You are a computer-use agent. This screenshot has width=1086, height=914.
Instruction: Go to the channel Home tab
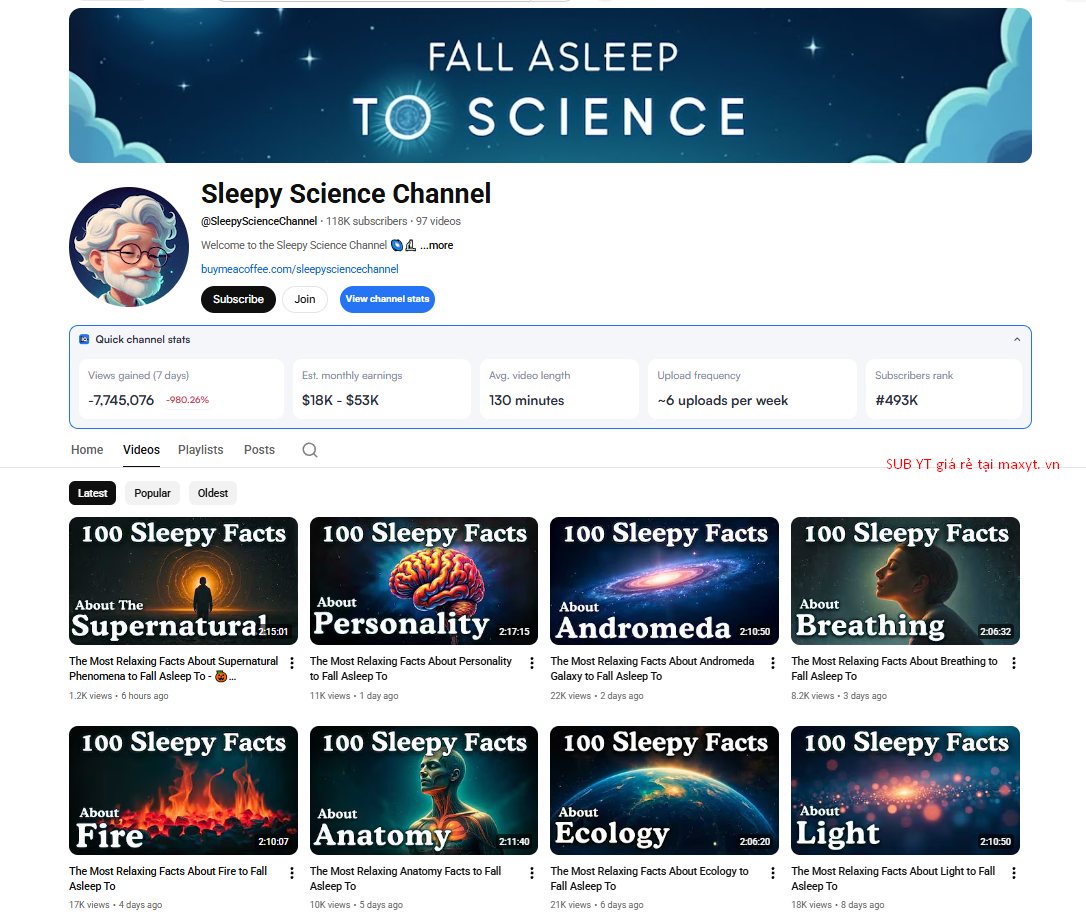88,450
